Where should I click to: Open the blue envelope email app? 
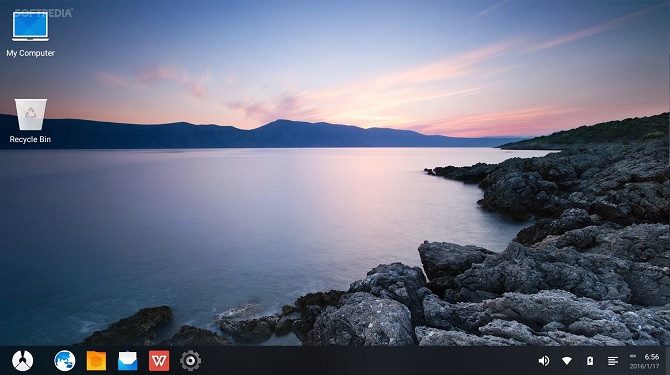pyautogui.click(x=127, y=361)
